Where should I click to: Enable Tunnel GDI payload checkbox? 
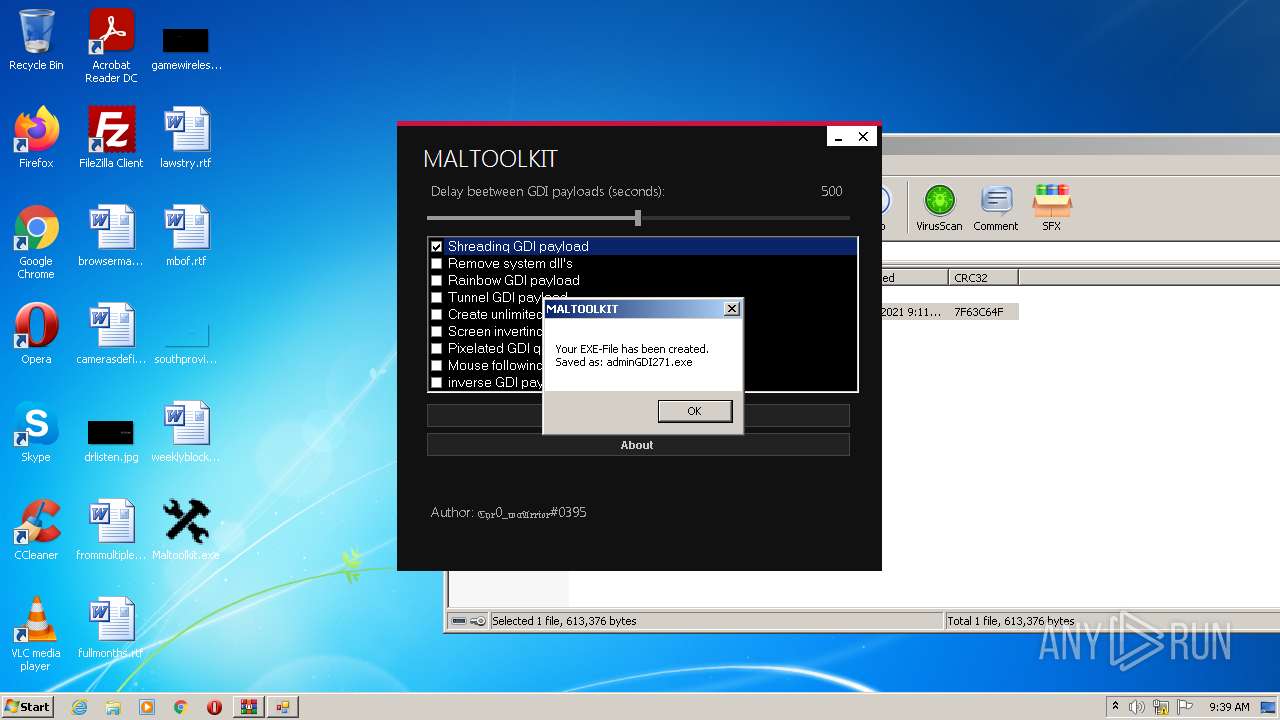pos(436,298)
